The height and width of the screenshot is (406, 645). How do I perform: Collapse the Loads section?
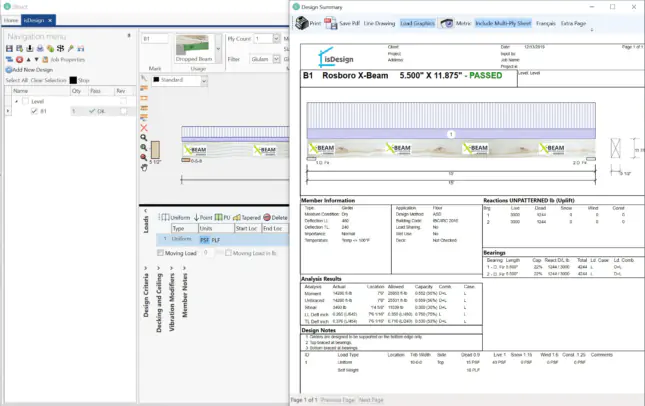pos(145,210)
